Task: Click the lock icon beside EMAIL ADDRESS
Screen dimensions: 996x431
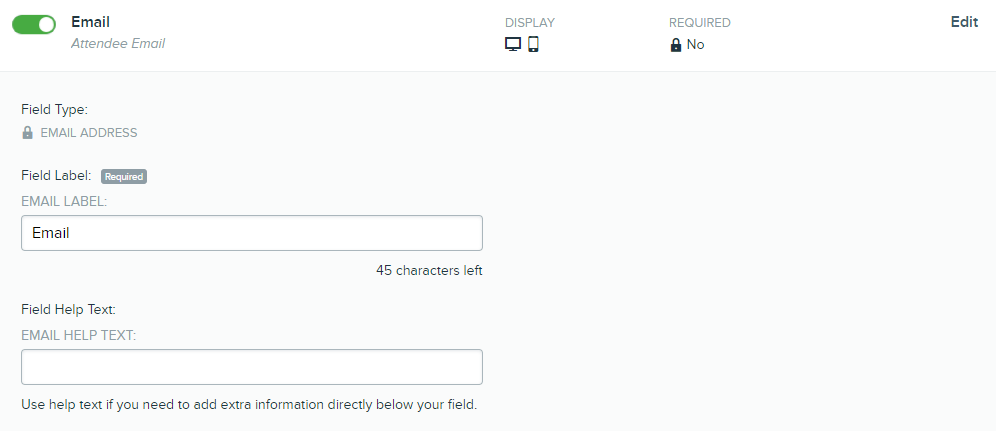Action: tap(27, 133)
